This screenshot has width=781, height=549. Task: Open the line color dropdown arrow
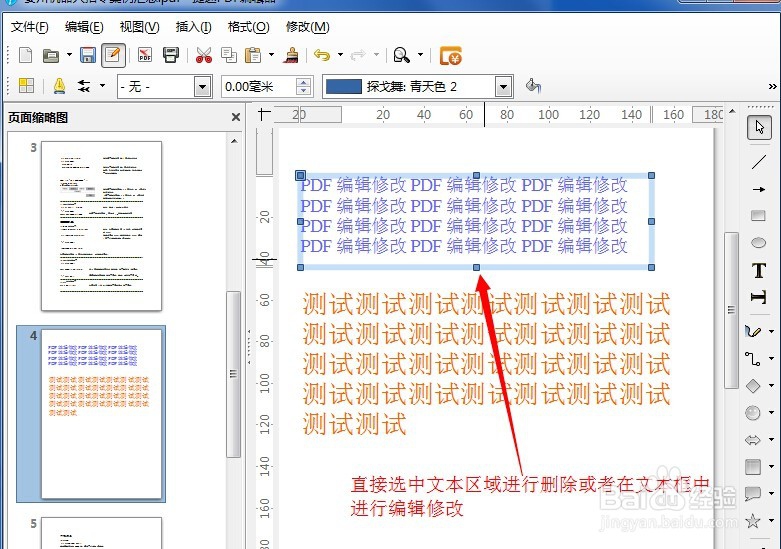pyautogui.click(x=504, y=87)
